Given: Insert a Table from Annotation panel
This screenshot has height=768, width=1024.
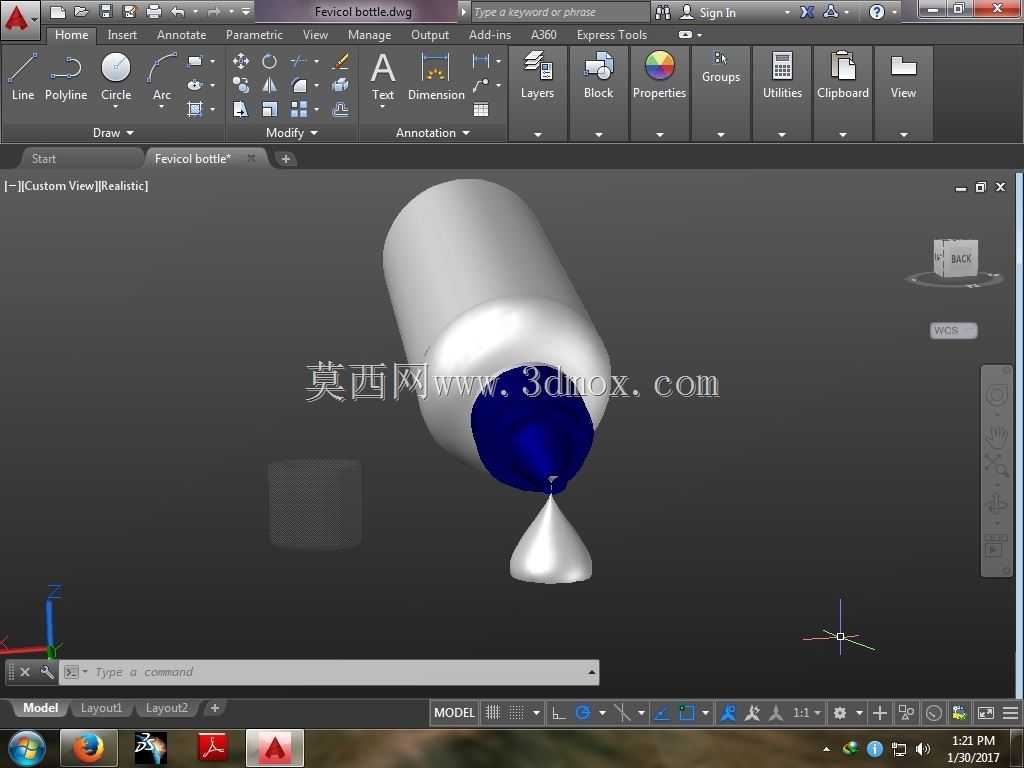Looking at the screenshot, I should click(481, 109).
